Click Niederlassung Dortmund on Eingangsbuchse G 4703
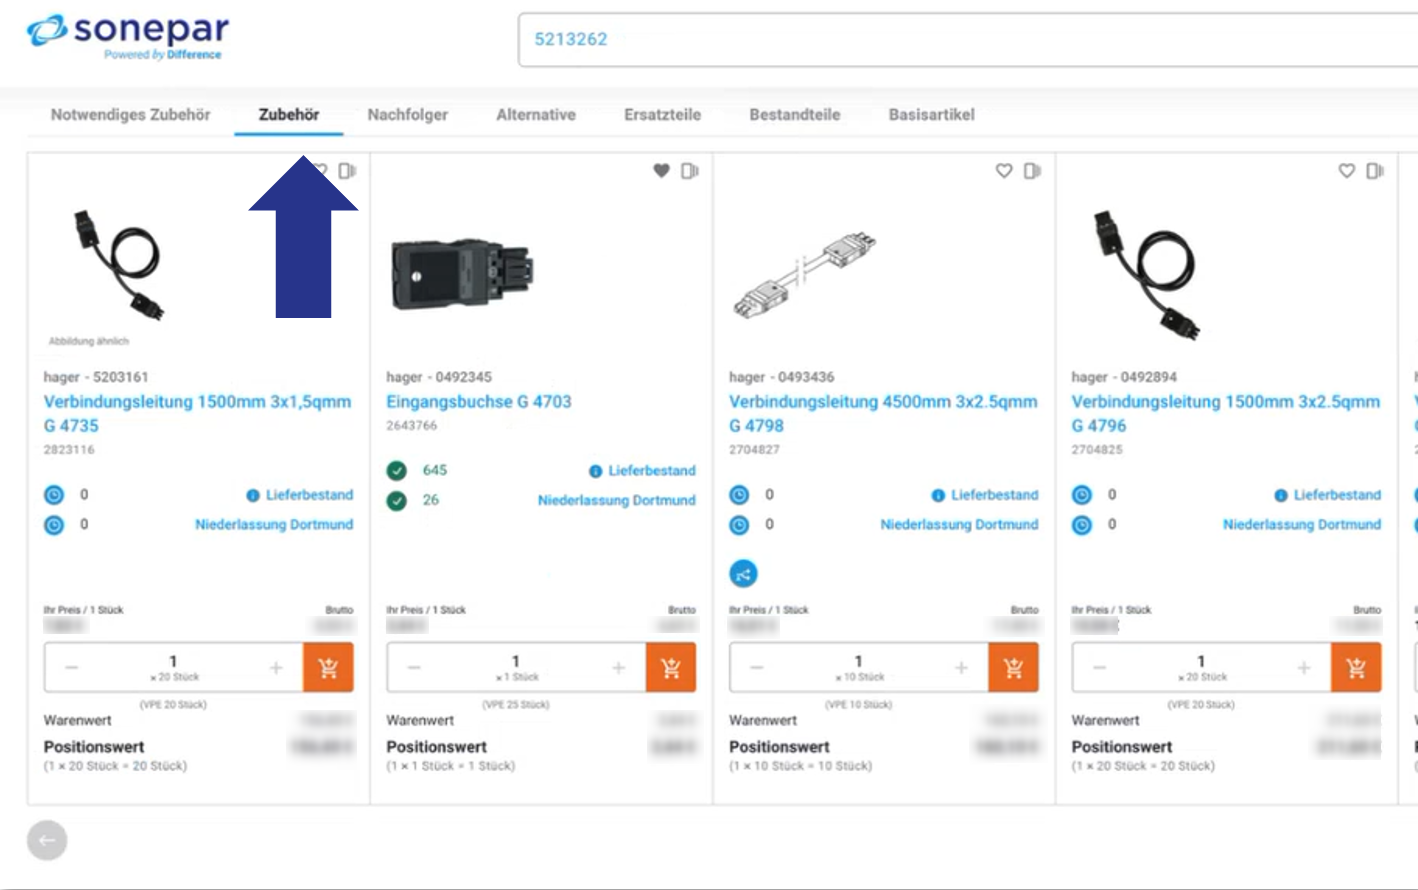Image resolution: width=1418 pixels, height=890 pixels. coord(617,500)
